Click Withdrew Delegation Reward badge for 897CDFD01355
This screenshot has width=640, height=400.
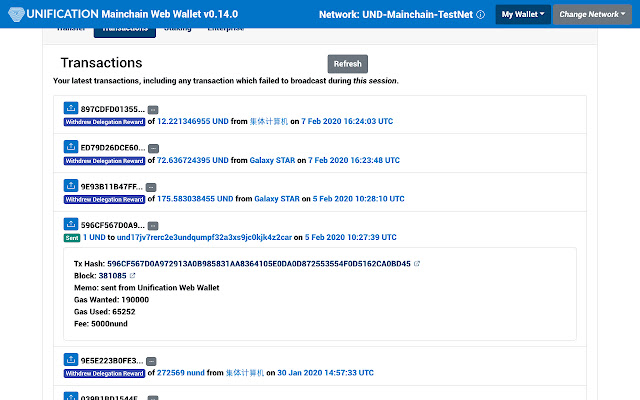(104, 122)
